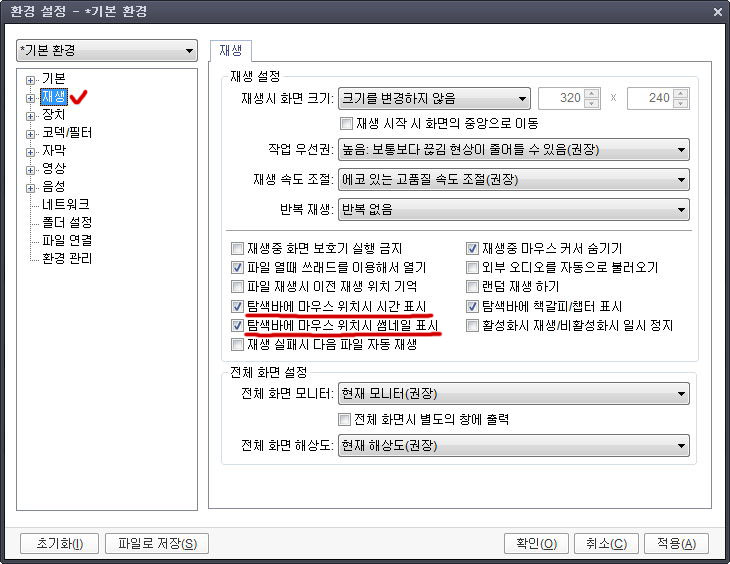Viewport: 730px width, 564px height.
Task: Select 자막 in settings tree
Action: click(54, 150)
